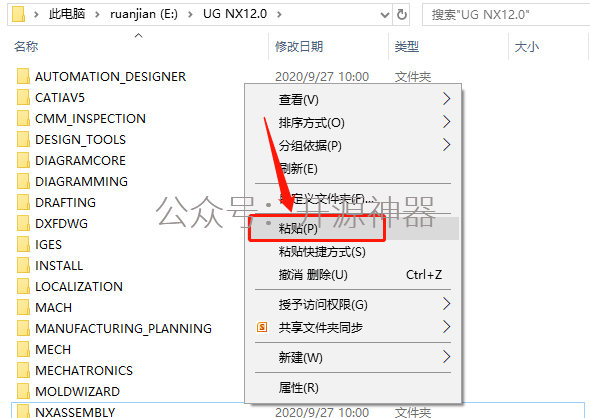Select UG NX12.0 breadcrumb
Viewport: 590px width, 418px height.
[x=235, y=14]
